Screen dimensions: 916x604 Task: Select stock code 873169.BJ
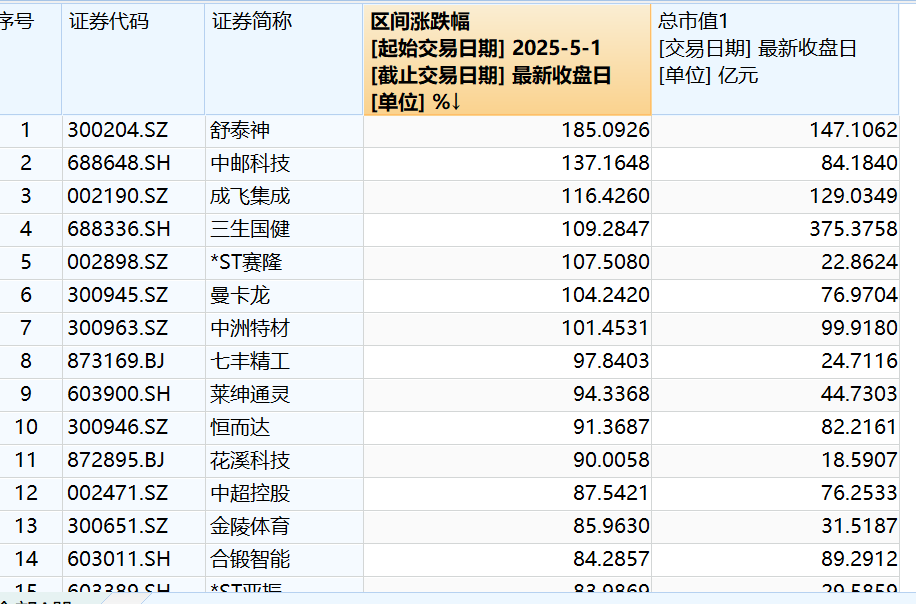[x=116, y=361]
